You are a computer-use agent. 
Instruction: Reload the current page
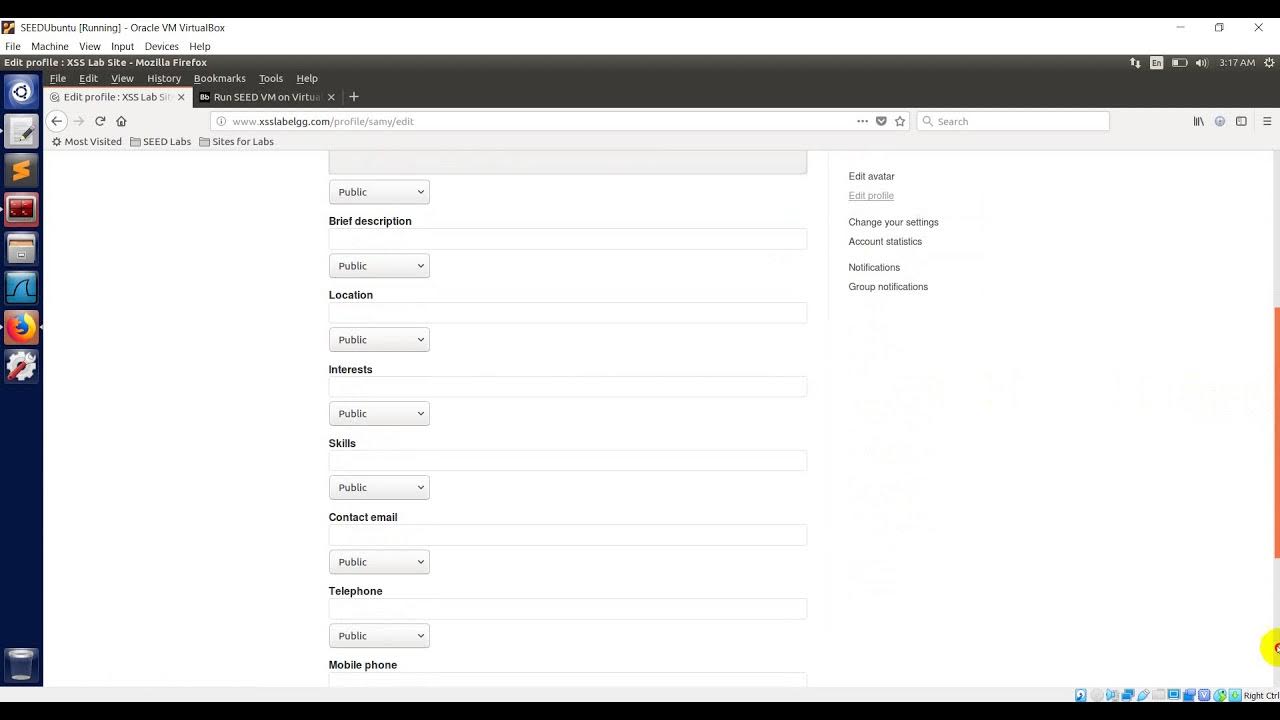pyautogui.click(x=100, y=121)
